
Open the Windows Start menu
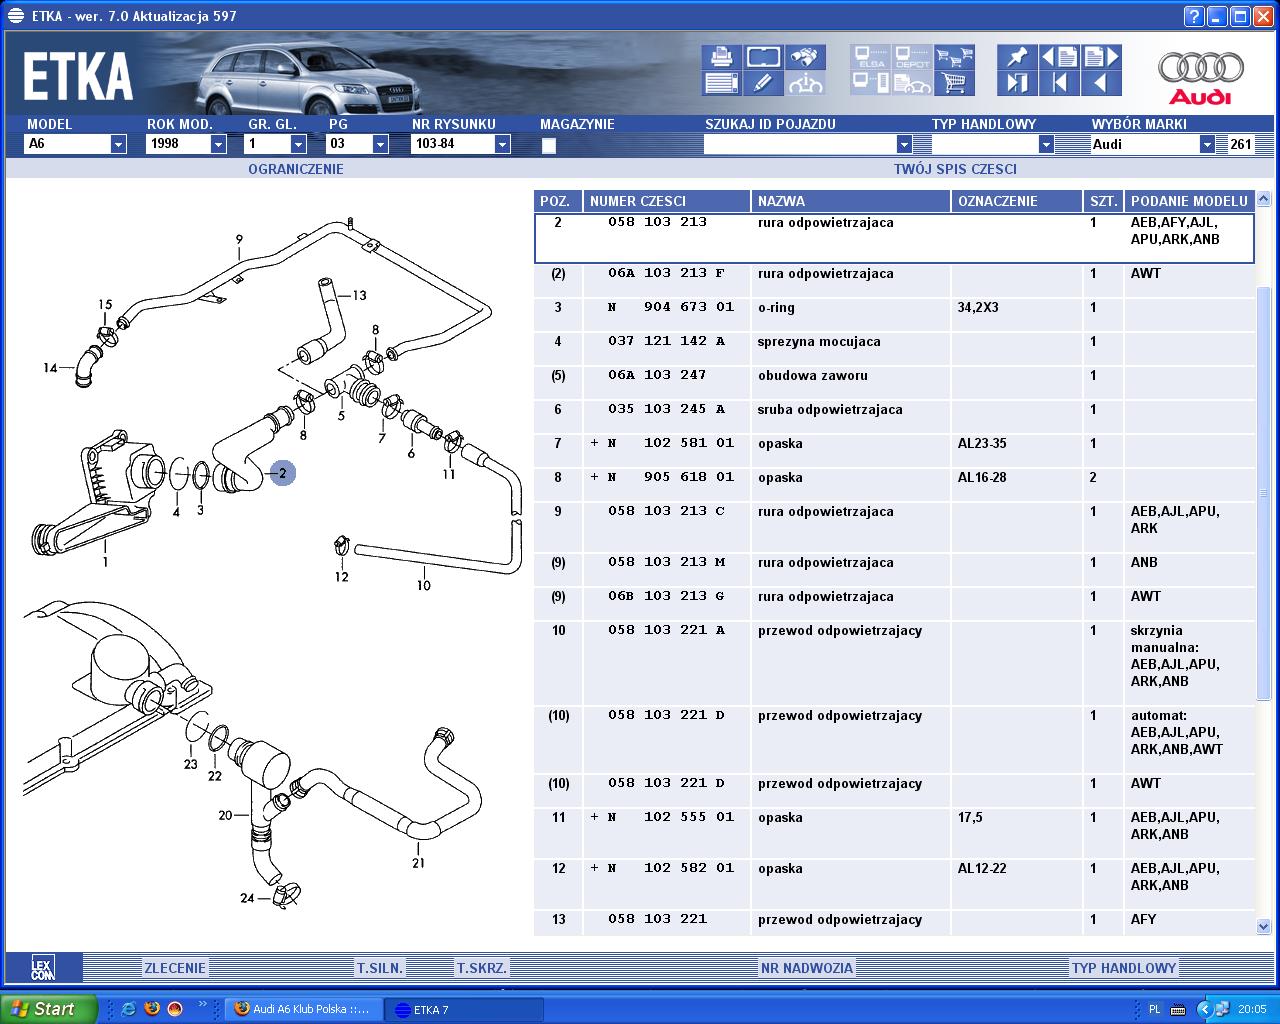coord(49,1009)
